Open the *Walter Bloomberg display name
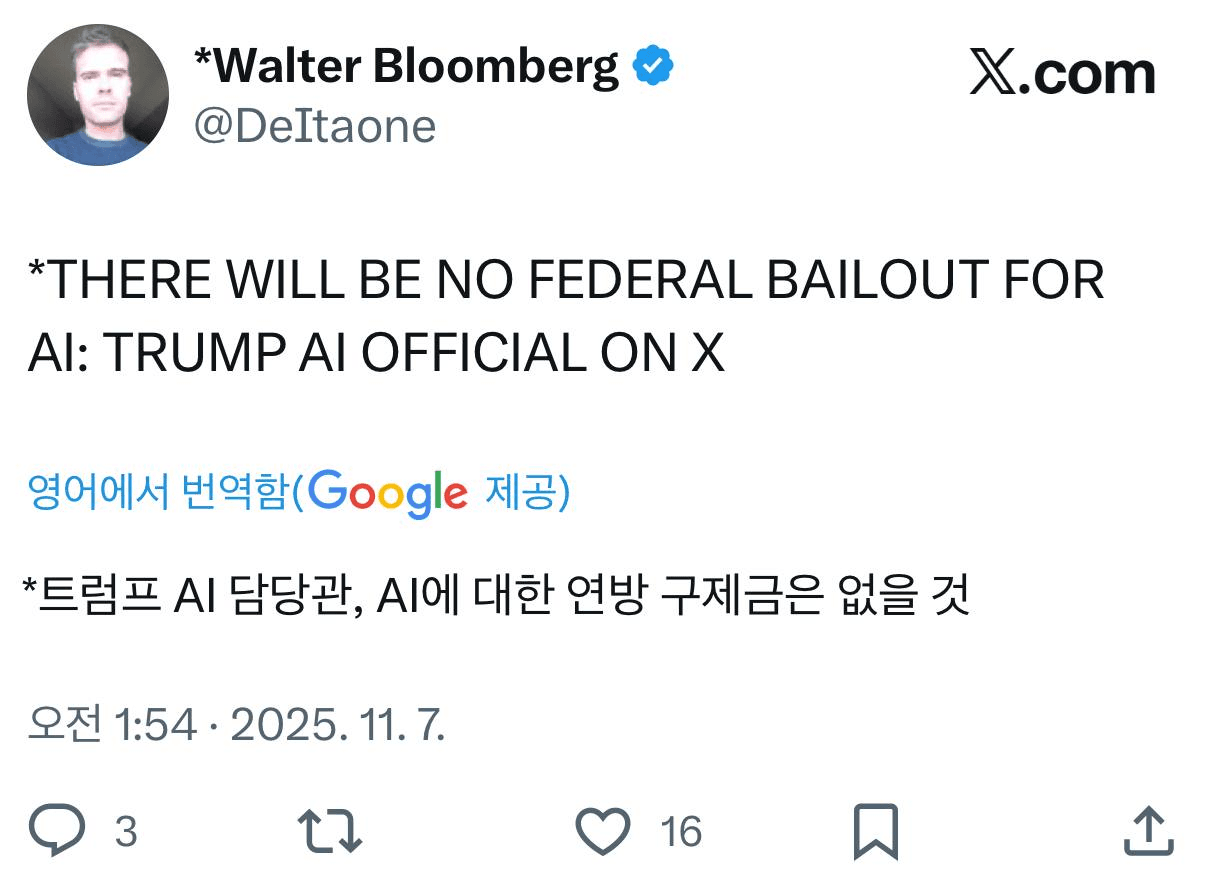This screenshot has width=1206, height=892. pyautogui.click(x=406, y=67)
